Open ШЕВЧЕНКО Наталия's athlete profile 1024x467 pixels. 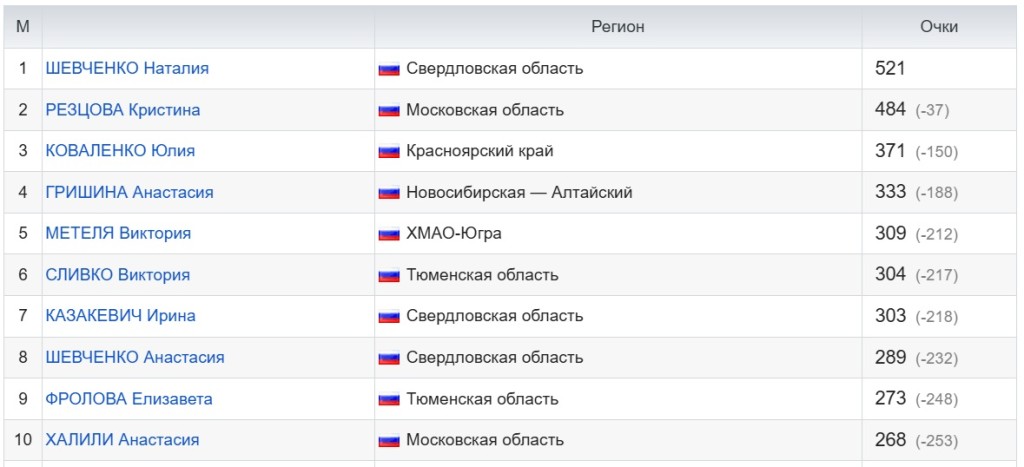pos(127,69)
